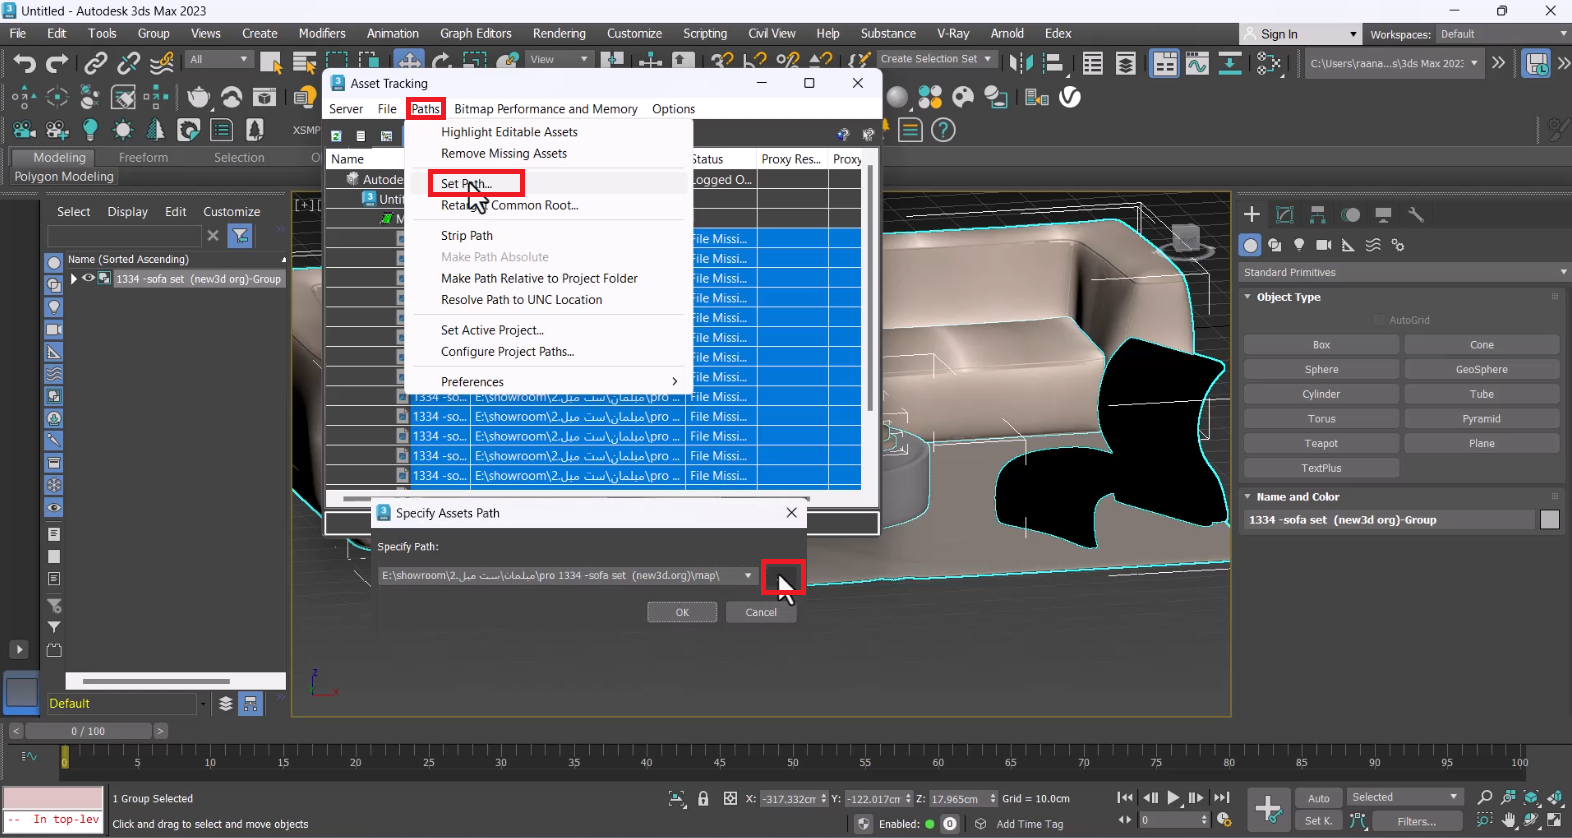Screen dimensions: 1572x838
Task: Open the Create Selection Set dropdown
Action: point(936,59)
